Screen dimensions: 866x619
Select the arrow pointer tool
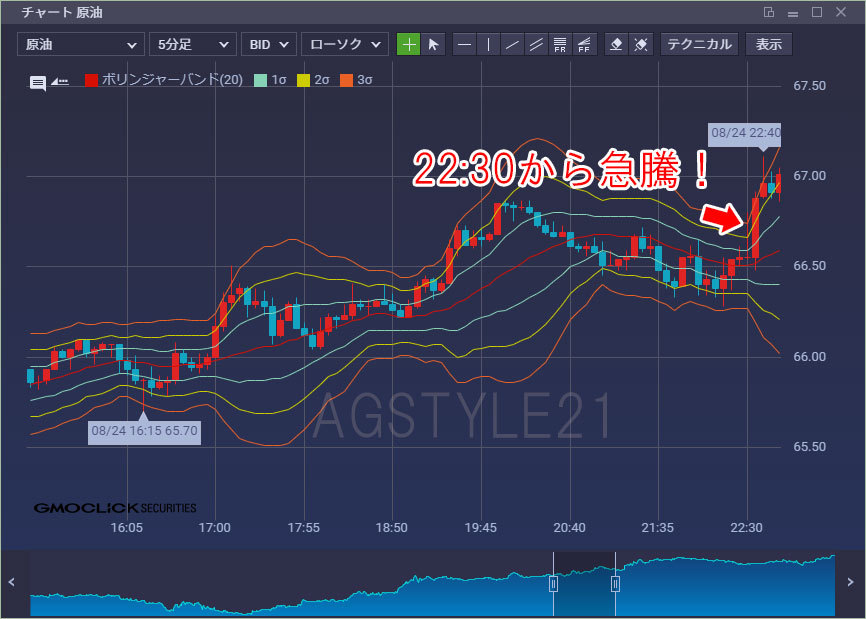(x=433, y=44)
